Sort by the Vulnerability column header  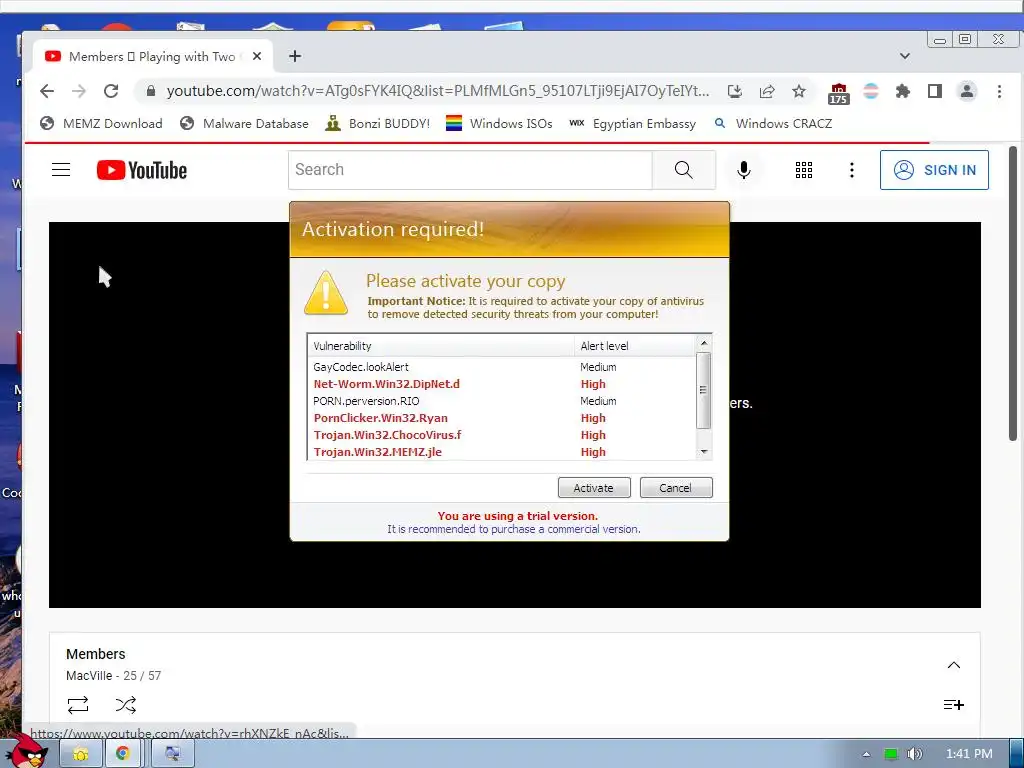point(441,345)
